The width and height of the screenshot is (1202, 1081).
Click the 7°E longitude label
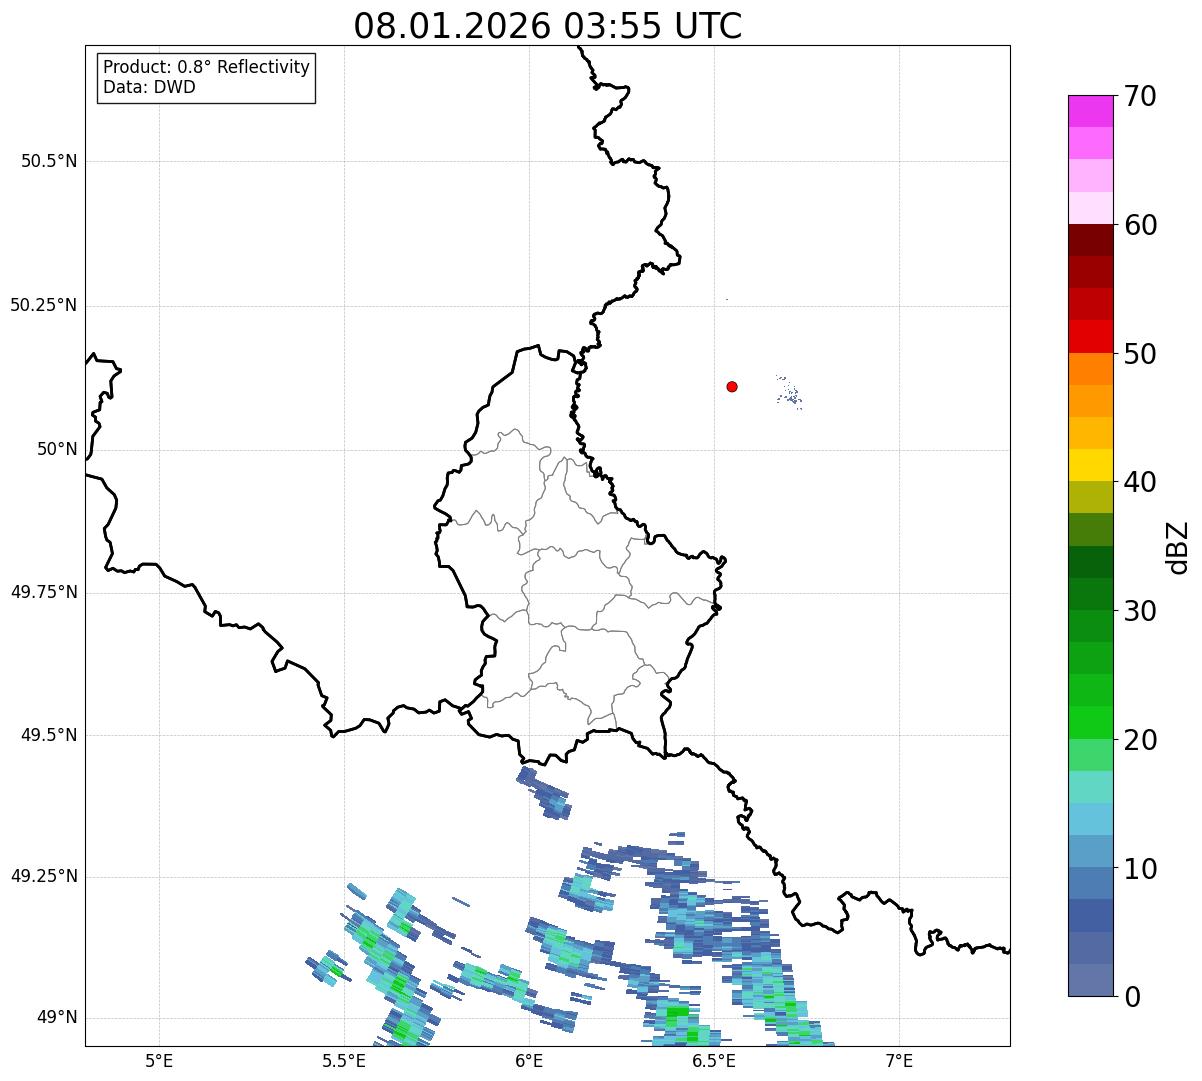[x=899, y=1060]
